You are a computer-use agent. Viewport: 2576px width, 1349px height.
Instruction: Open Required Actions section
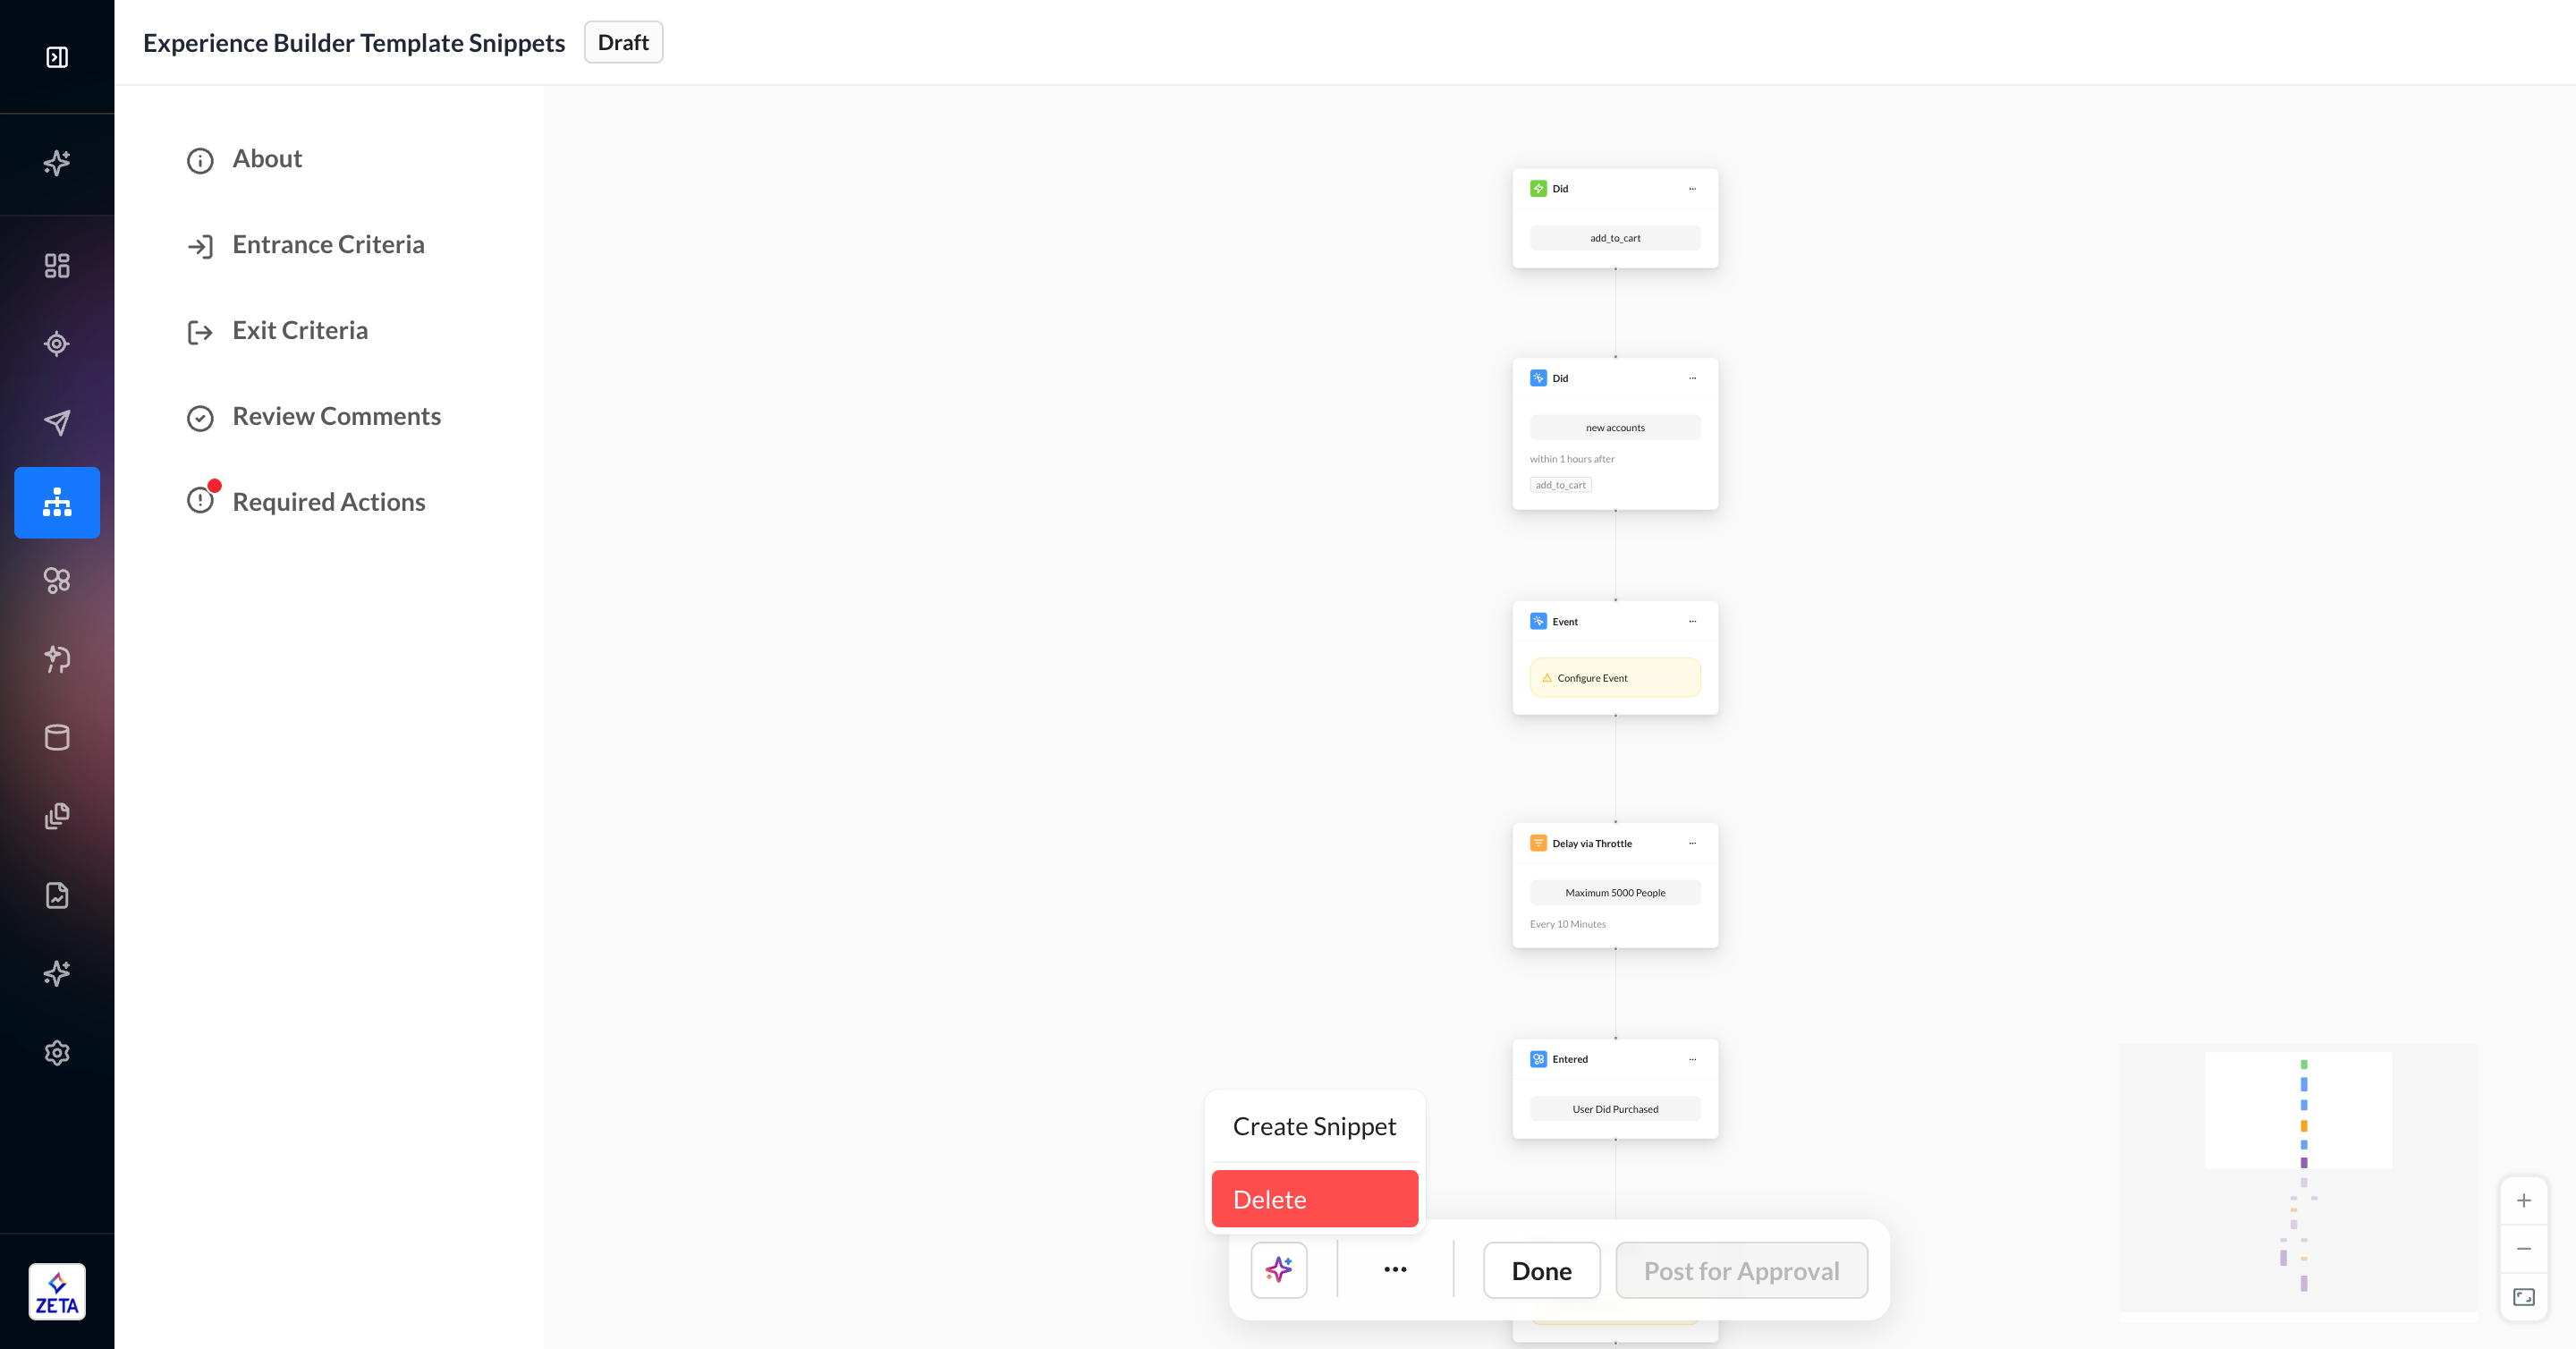328,502
